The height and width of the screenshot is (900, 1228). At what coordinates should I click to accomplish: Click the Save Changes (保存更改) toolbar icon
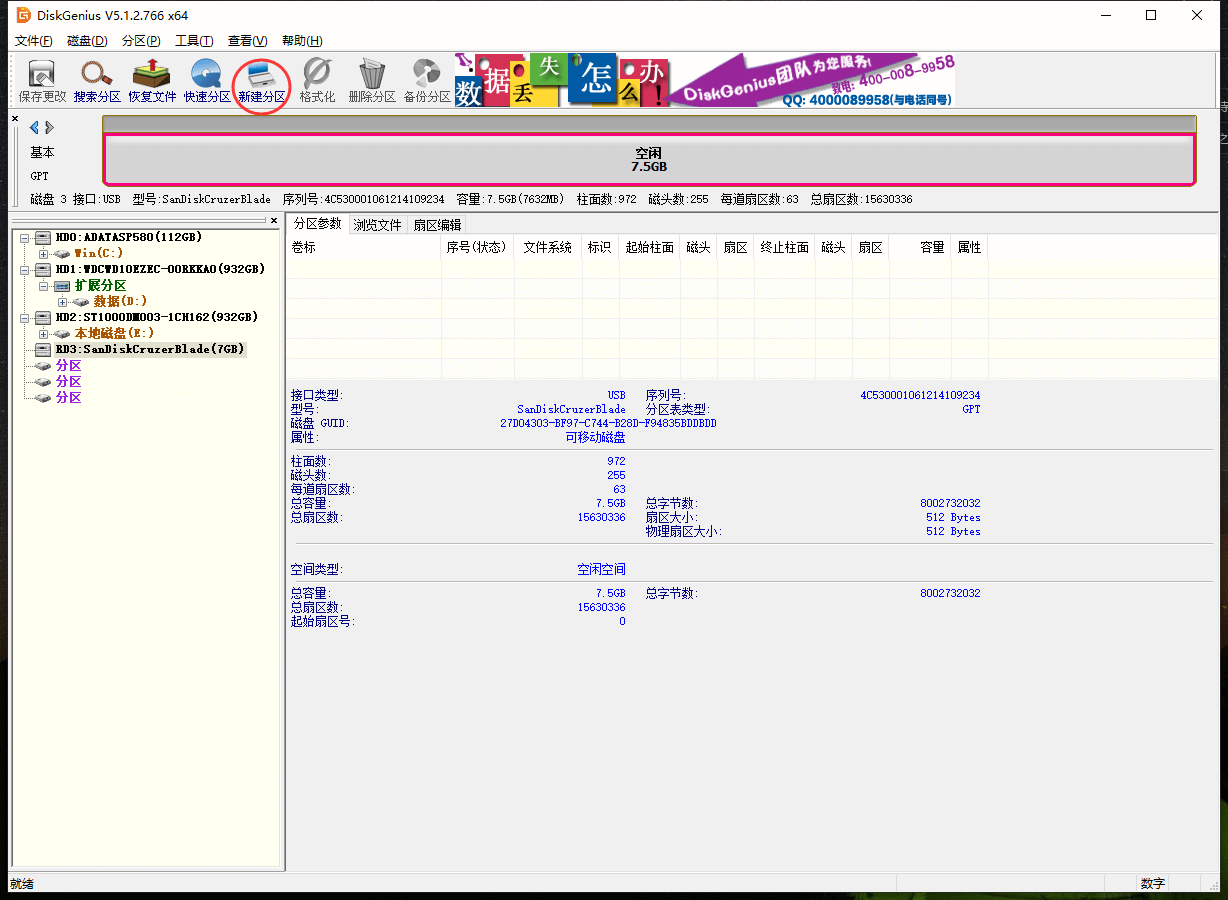(x=42, y=80)
